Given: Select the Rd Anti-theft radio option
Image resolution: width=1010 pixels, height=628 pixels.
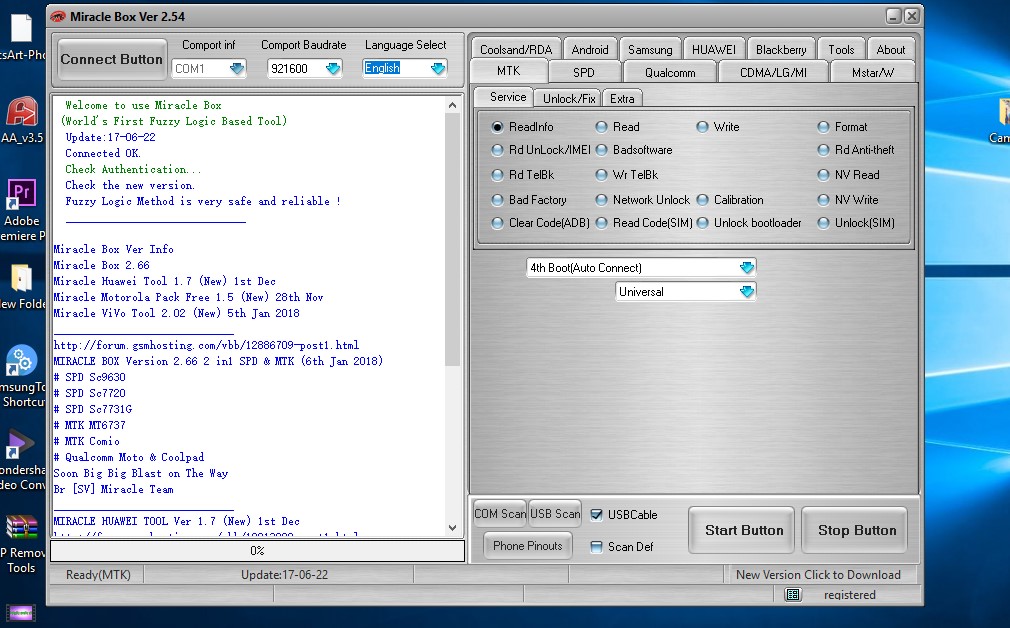Looking at the screenshot, I should 823,150.
